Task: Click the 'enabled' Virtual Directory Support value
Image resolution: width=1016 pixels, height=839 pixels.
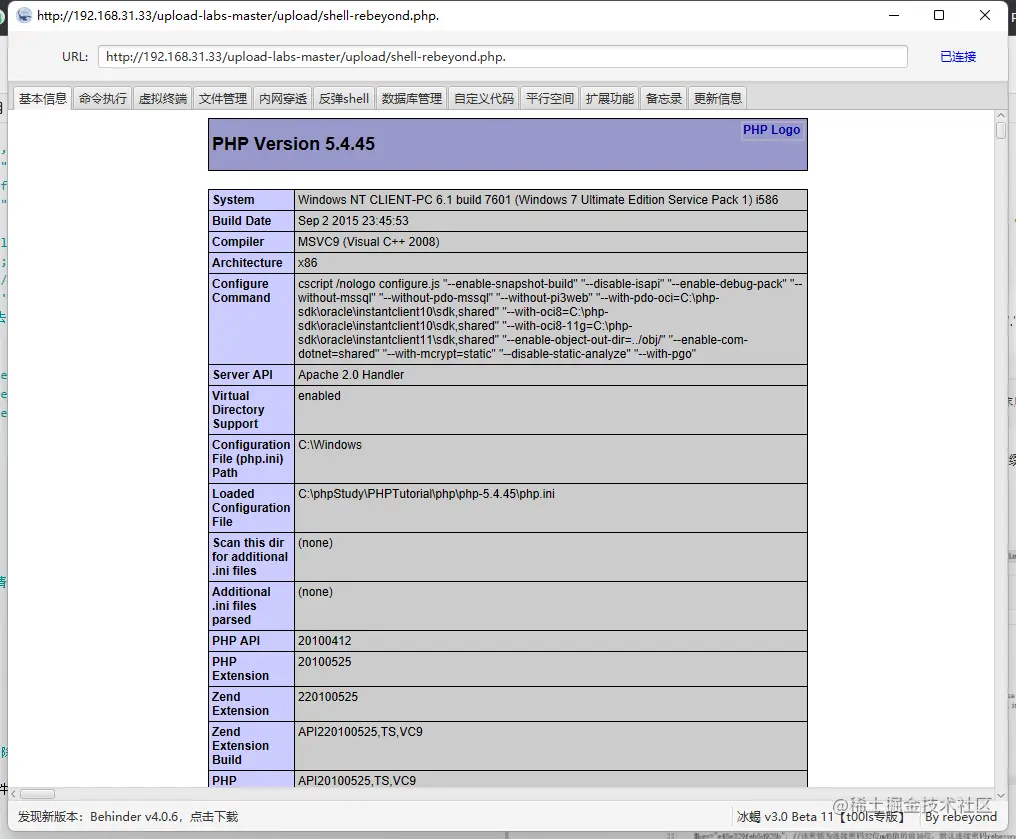Action: (319, 396)
